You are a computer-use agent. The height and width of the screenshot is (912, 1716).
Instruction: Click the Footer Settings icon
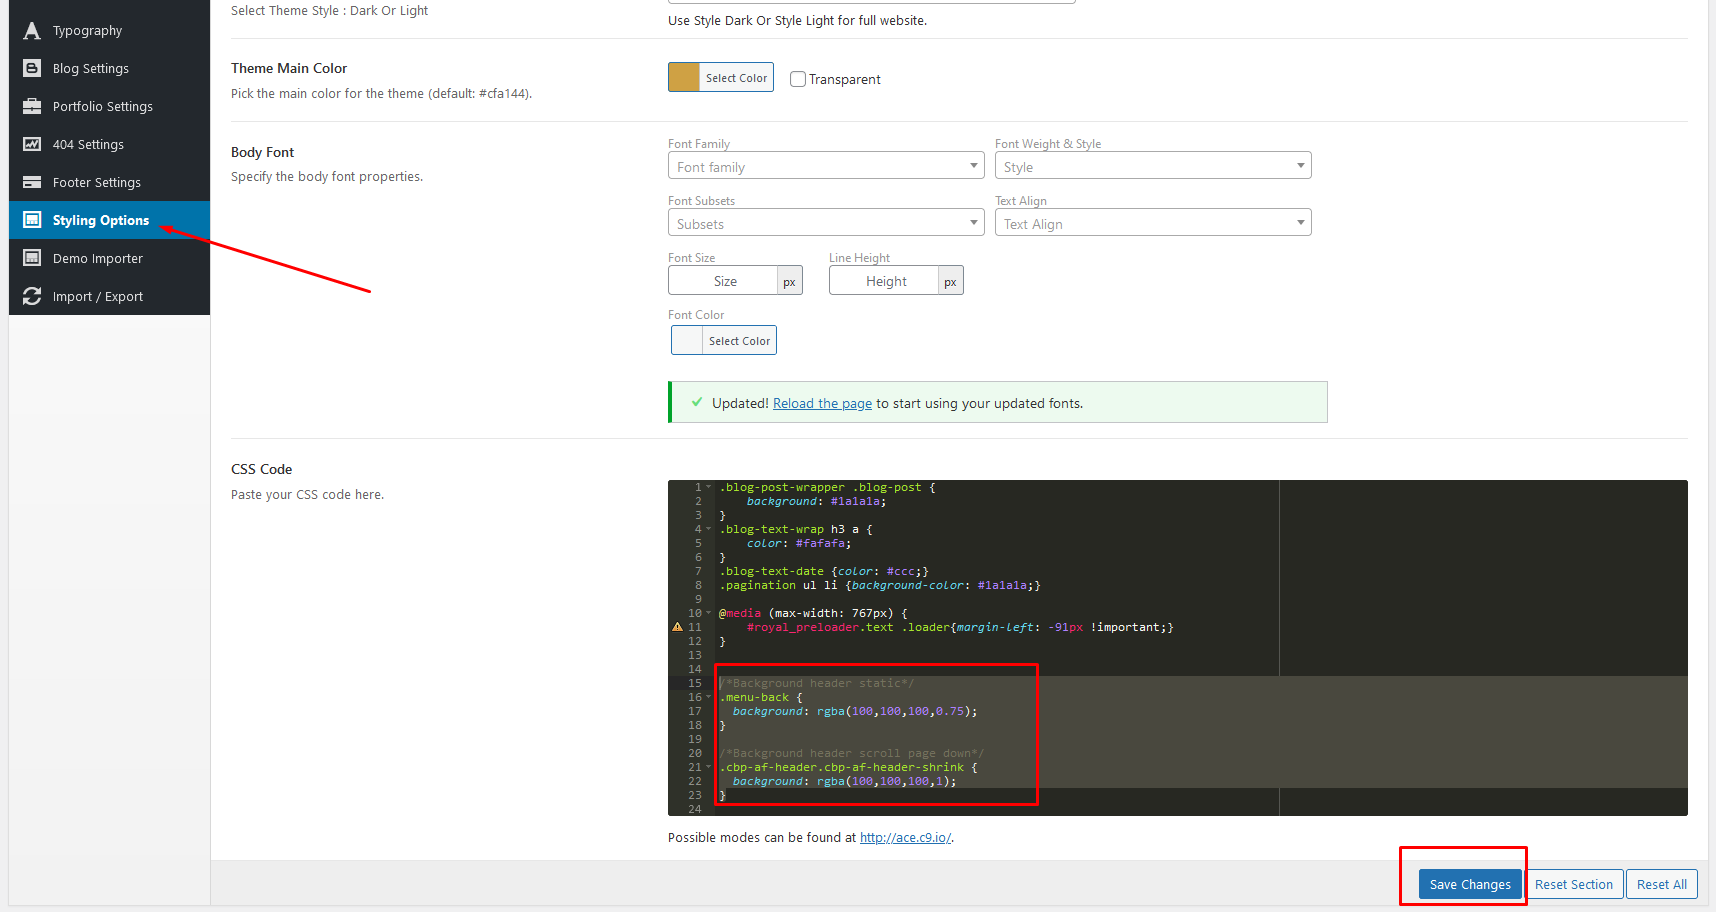click(32, 183)
